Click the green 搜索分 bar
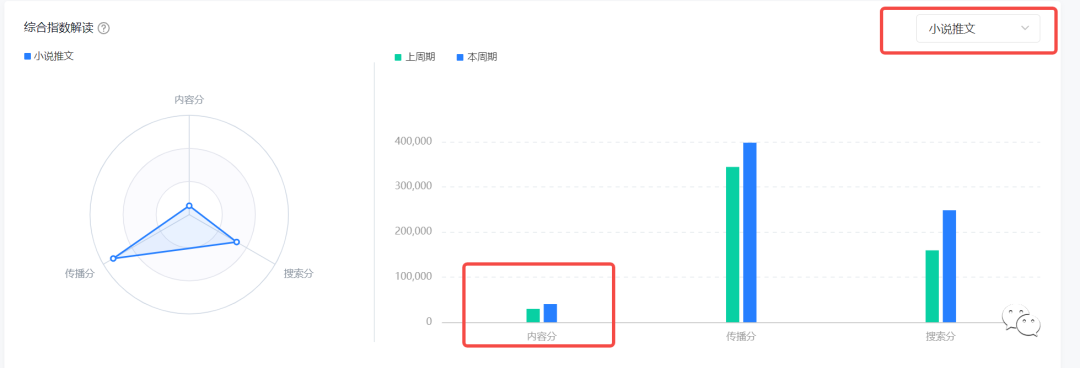This screenshot has width=1080, height=368. [x=932, y=286]
